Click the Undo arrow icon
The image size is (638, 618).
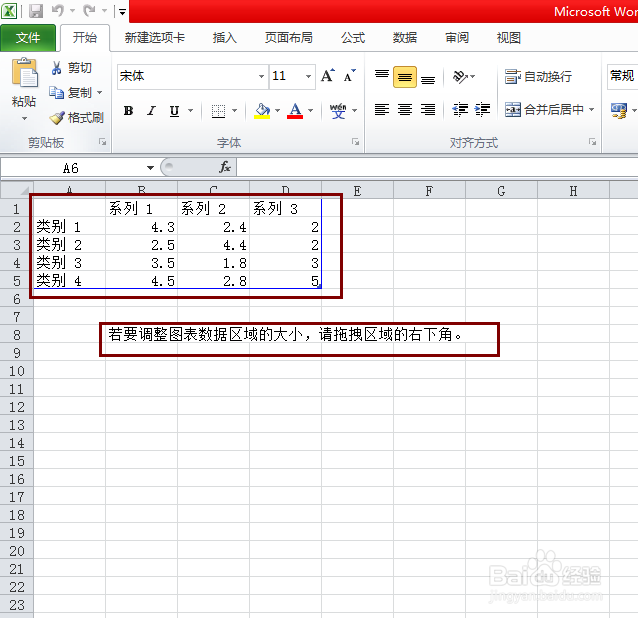tap(58, 11)
